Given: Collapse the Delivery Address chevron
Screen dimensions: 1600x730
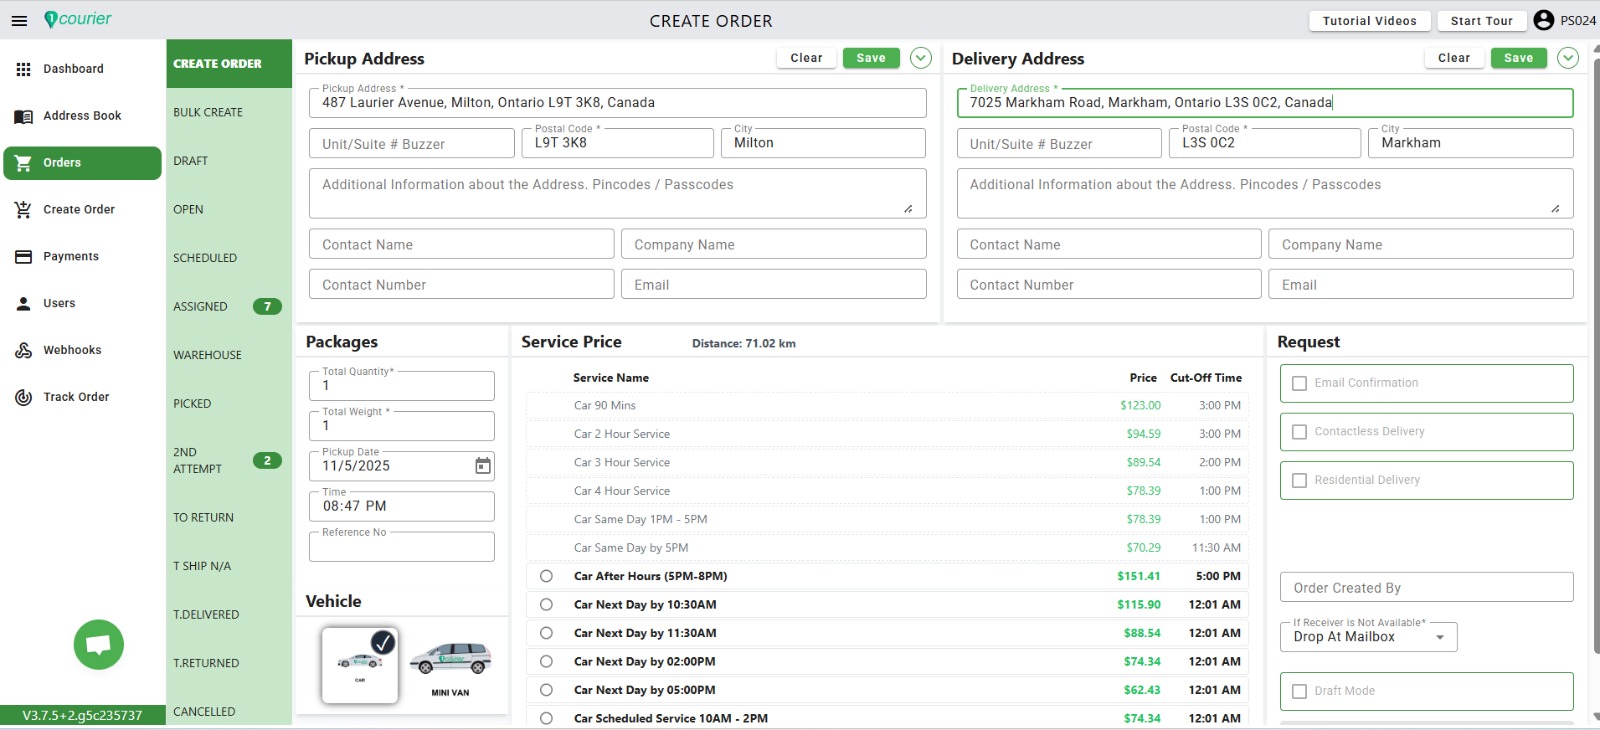Looking at the screenshot, I should point(1567,58).
